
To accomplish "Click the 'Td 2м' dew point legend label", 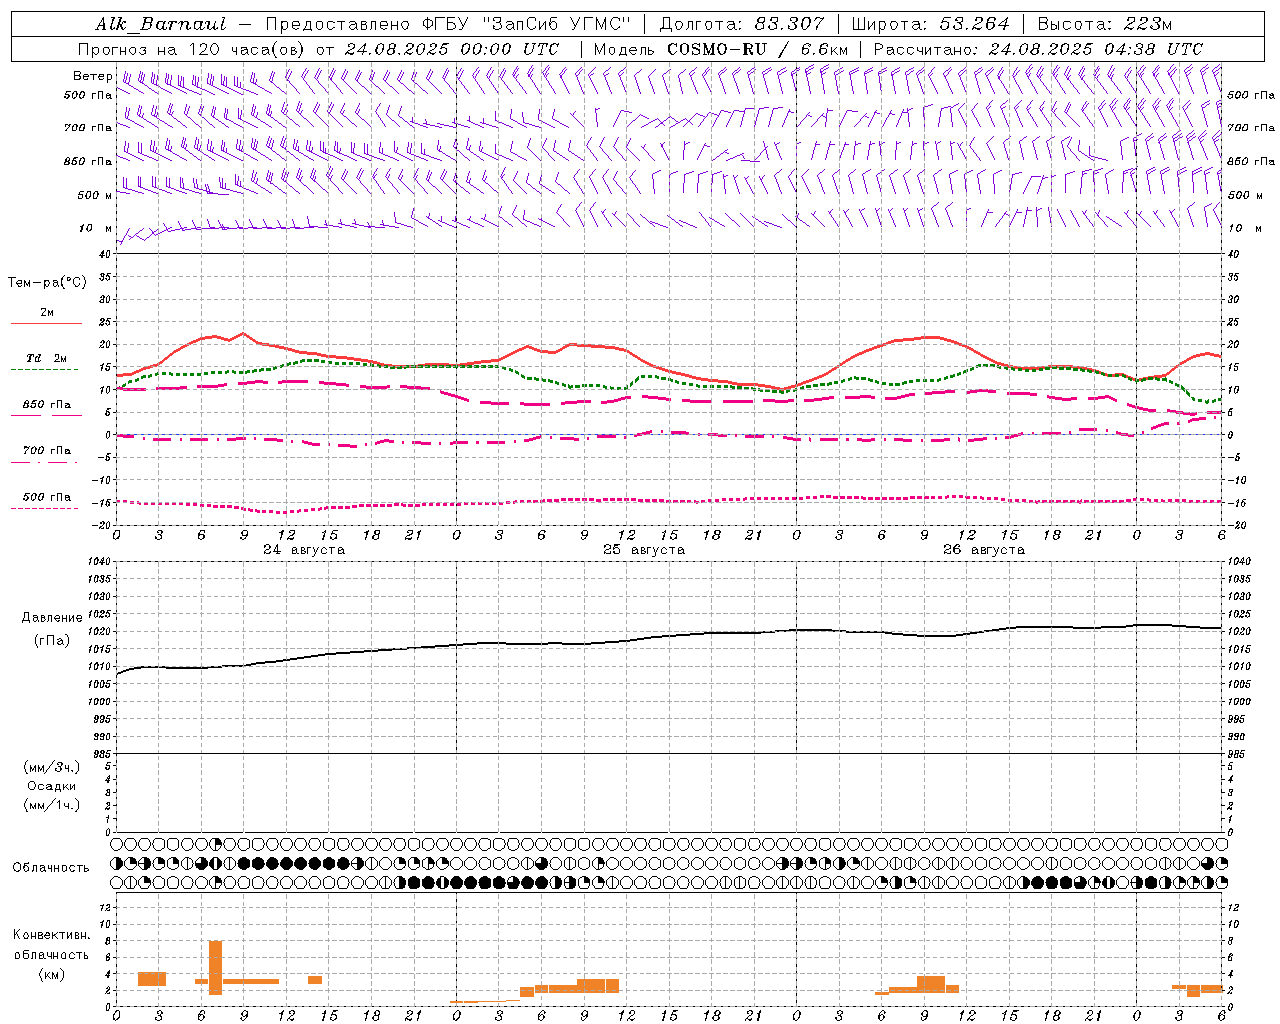I will [x=47, y=358].
